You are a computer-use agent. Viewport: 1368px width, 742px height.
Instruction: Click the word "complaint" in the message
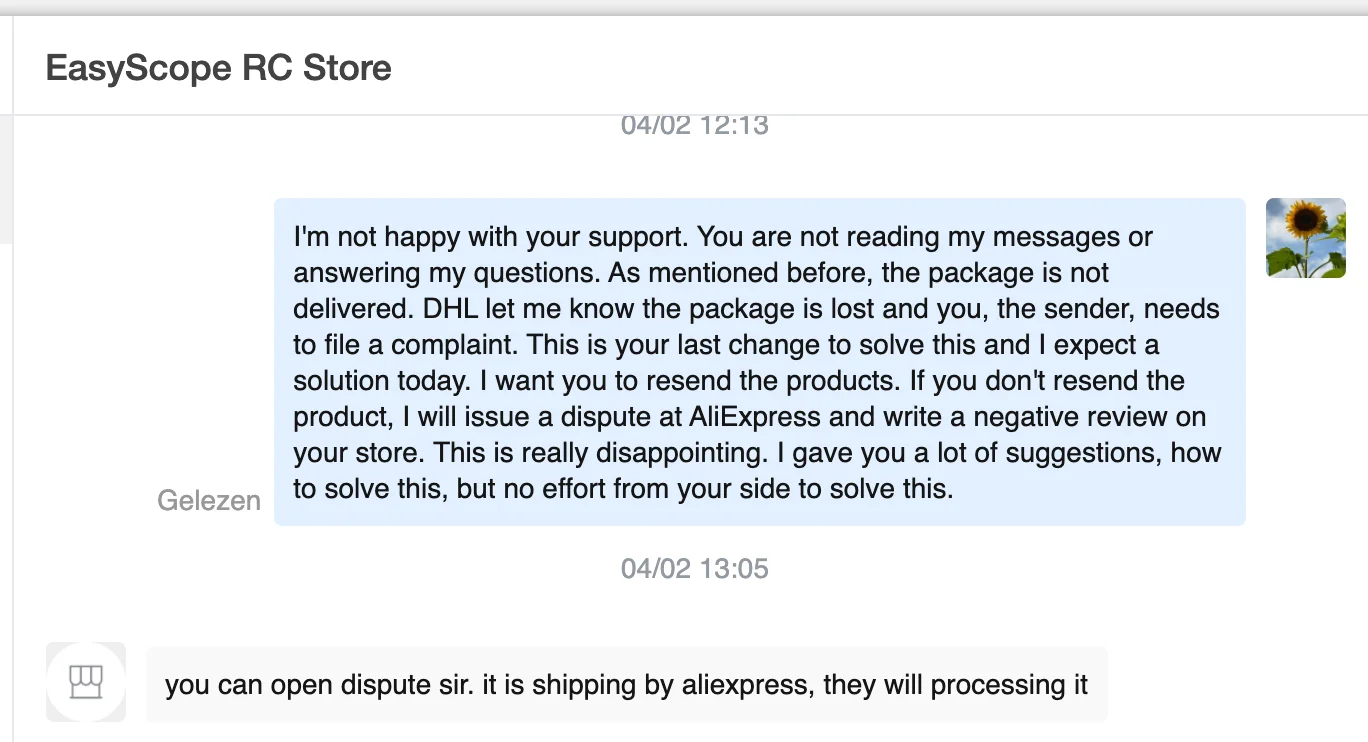coord(454,345)
